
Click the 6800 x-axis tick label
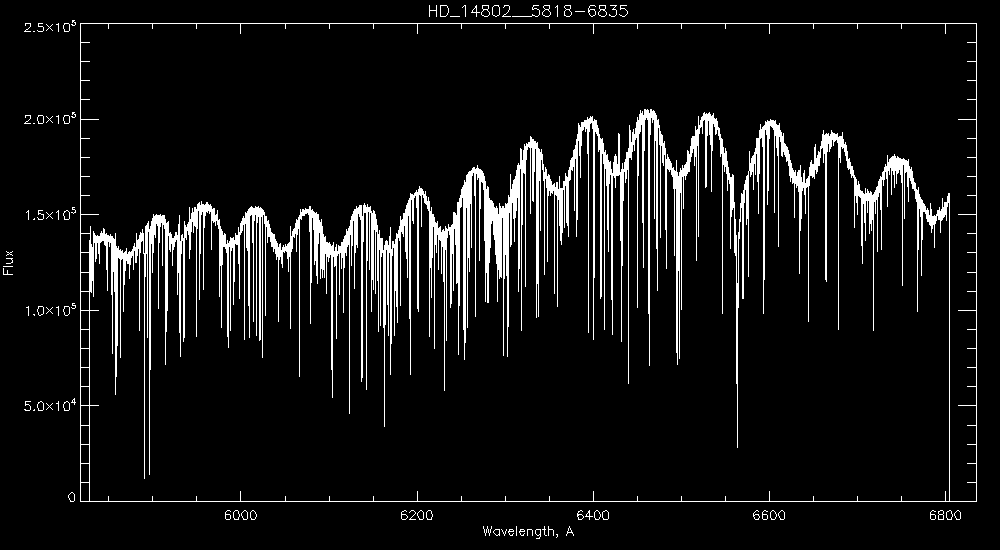[946, 515]
